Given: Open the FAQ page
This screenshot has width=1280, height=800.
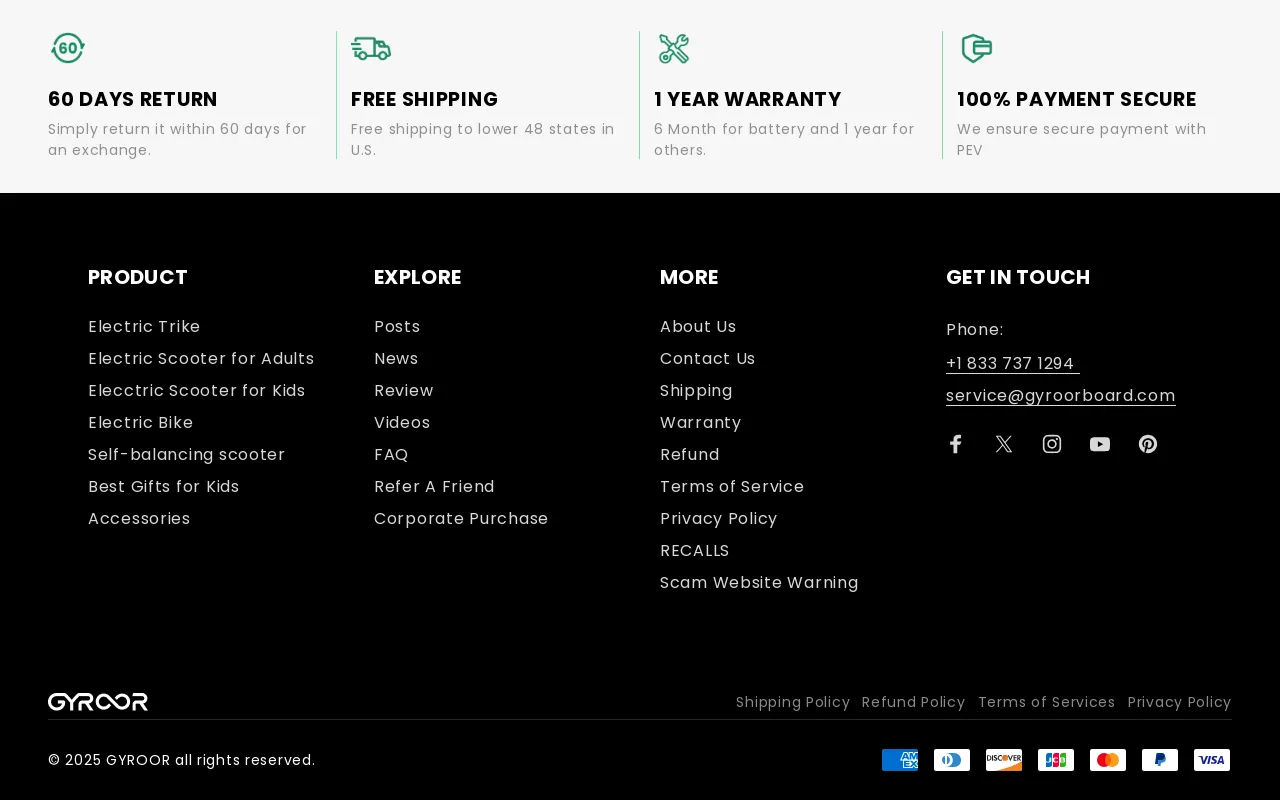Looking at the screenshot, I should [x=391, y=455].
